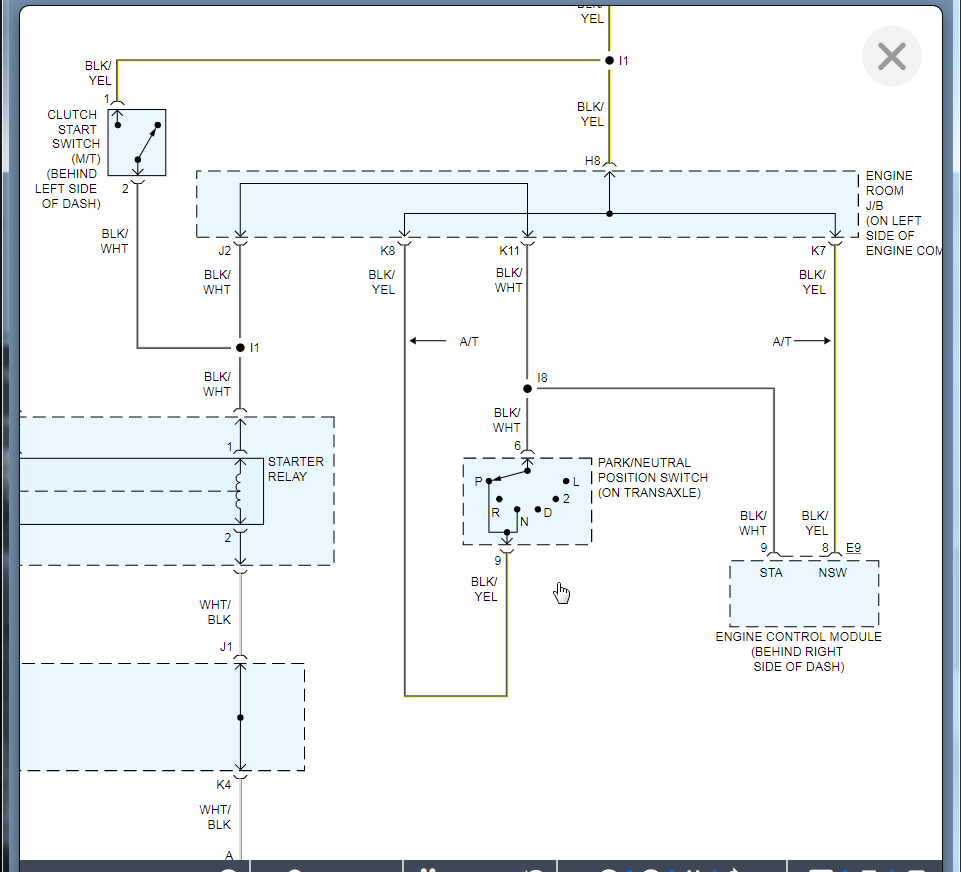Click the H8 connector on the junction block

pos(609,166)
